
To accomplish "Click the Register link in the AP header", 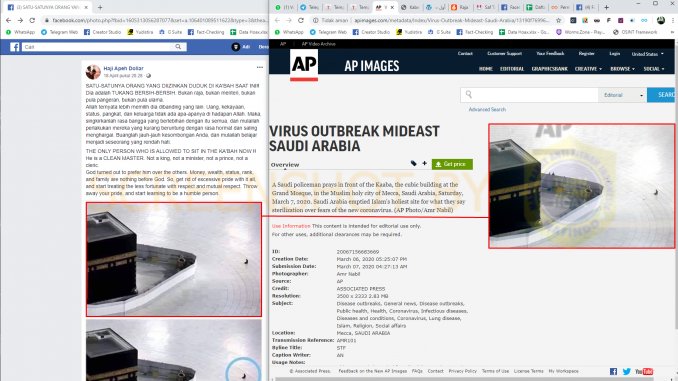I will pos(586,54).
